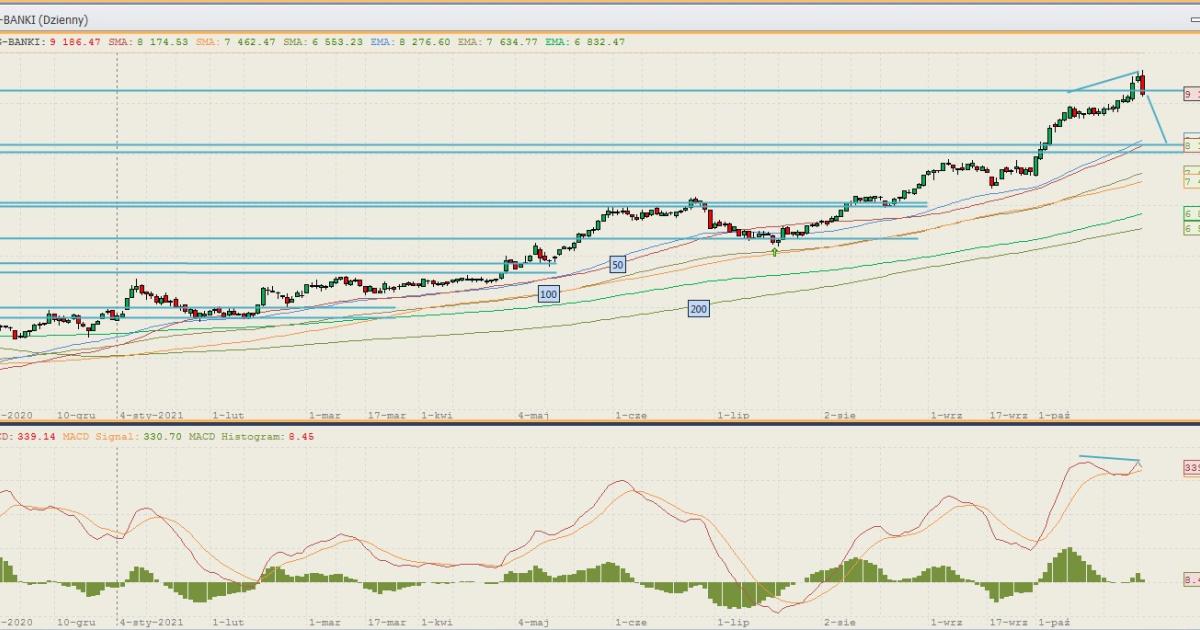Screen dimensions: 1200x630
Task: Select the green EMA 6 832.47 legend entry
Action: (x=584, y=42)
